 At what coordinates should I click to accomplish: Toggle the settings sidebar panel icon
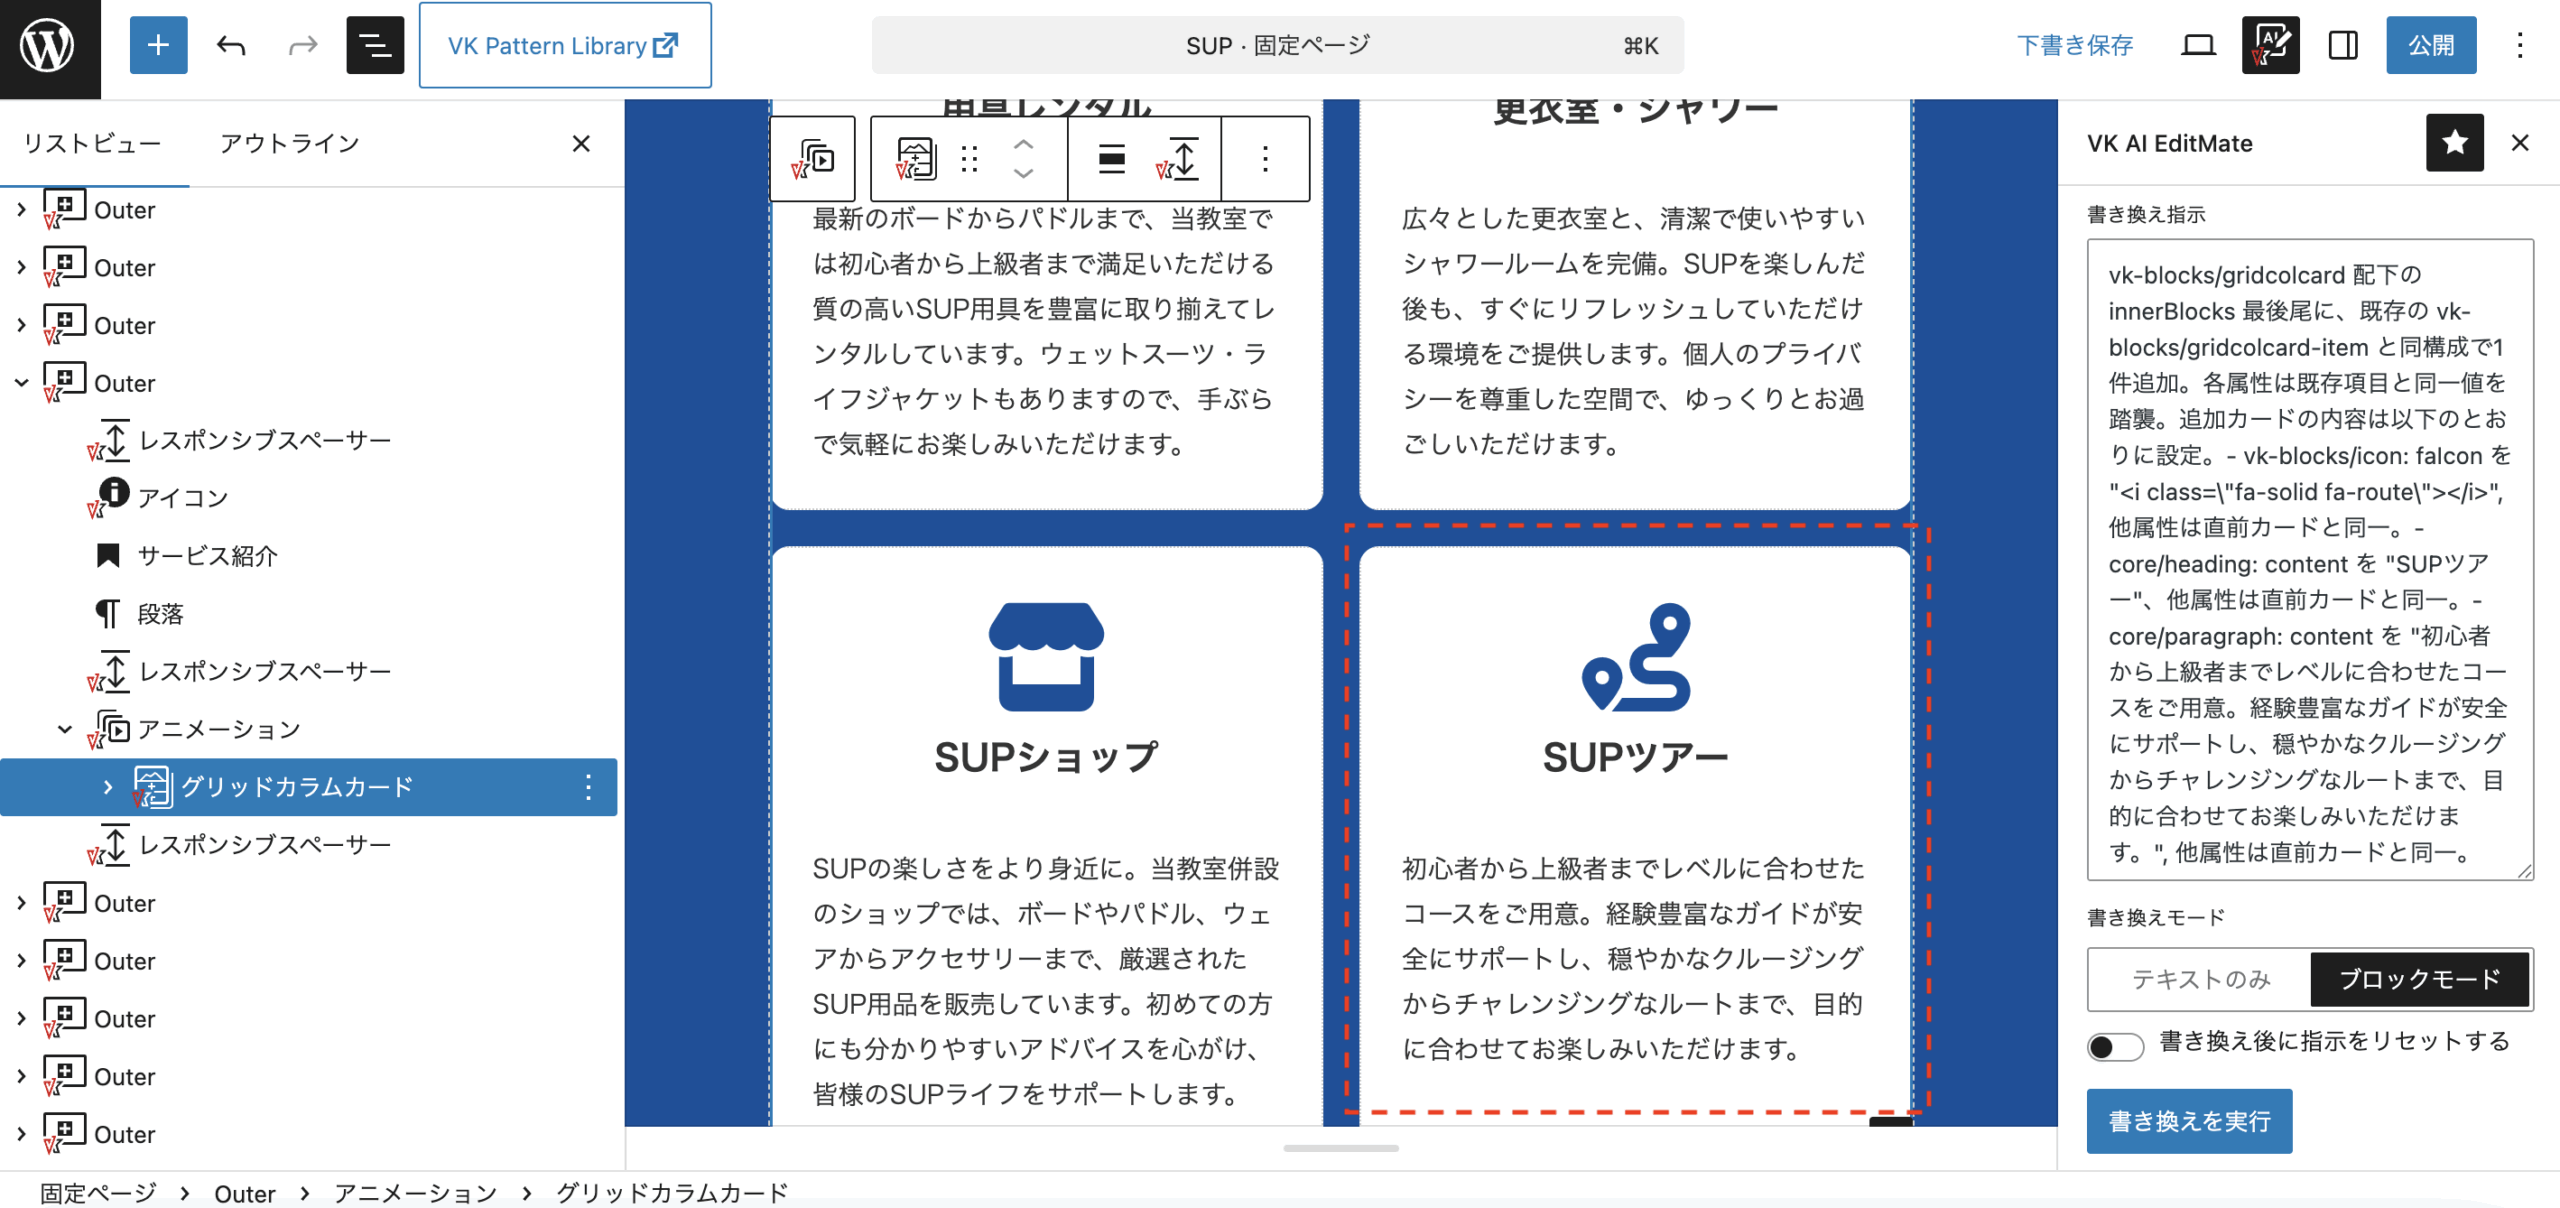(2342, 45)
